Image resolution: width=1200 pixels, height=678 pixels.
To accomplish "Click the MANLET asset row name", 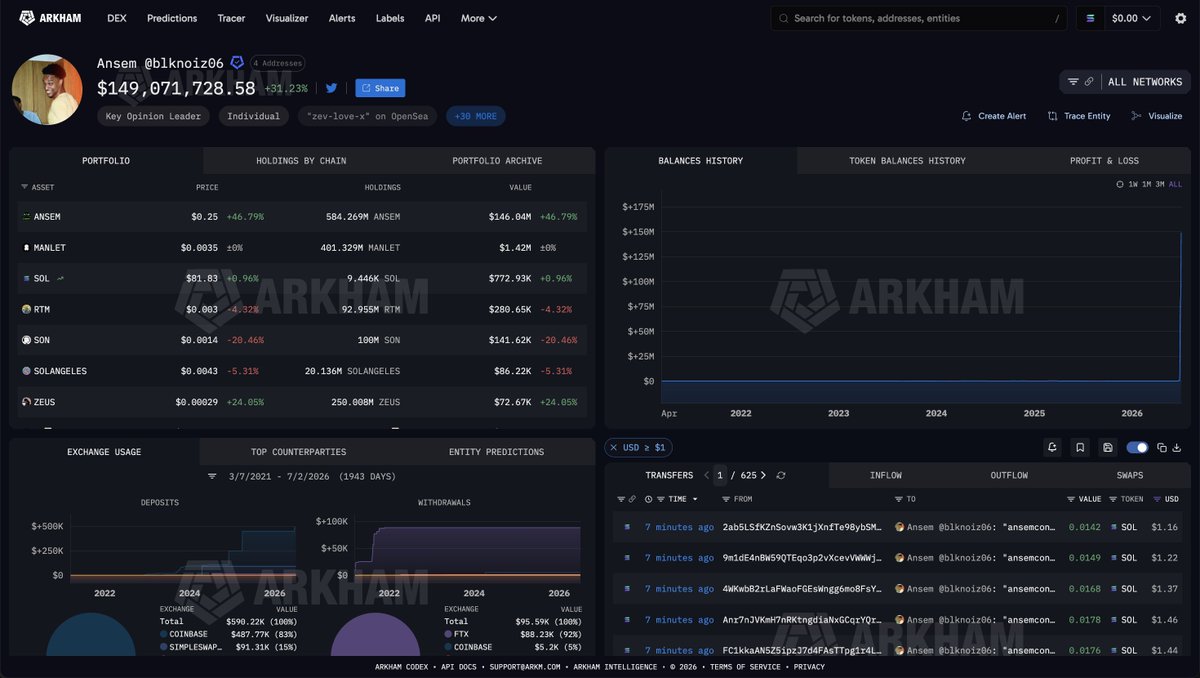I will tap(50, 248).
